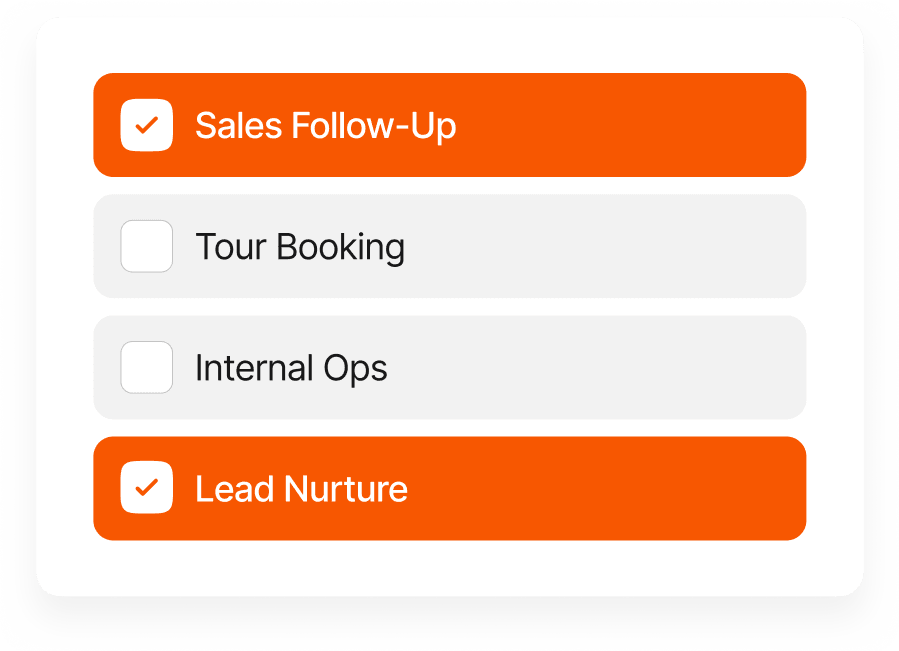Choose the gray Internal Ops option row

600,367
